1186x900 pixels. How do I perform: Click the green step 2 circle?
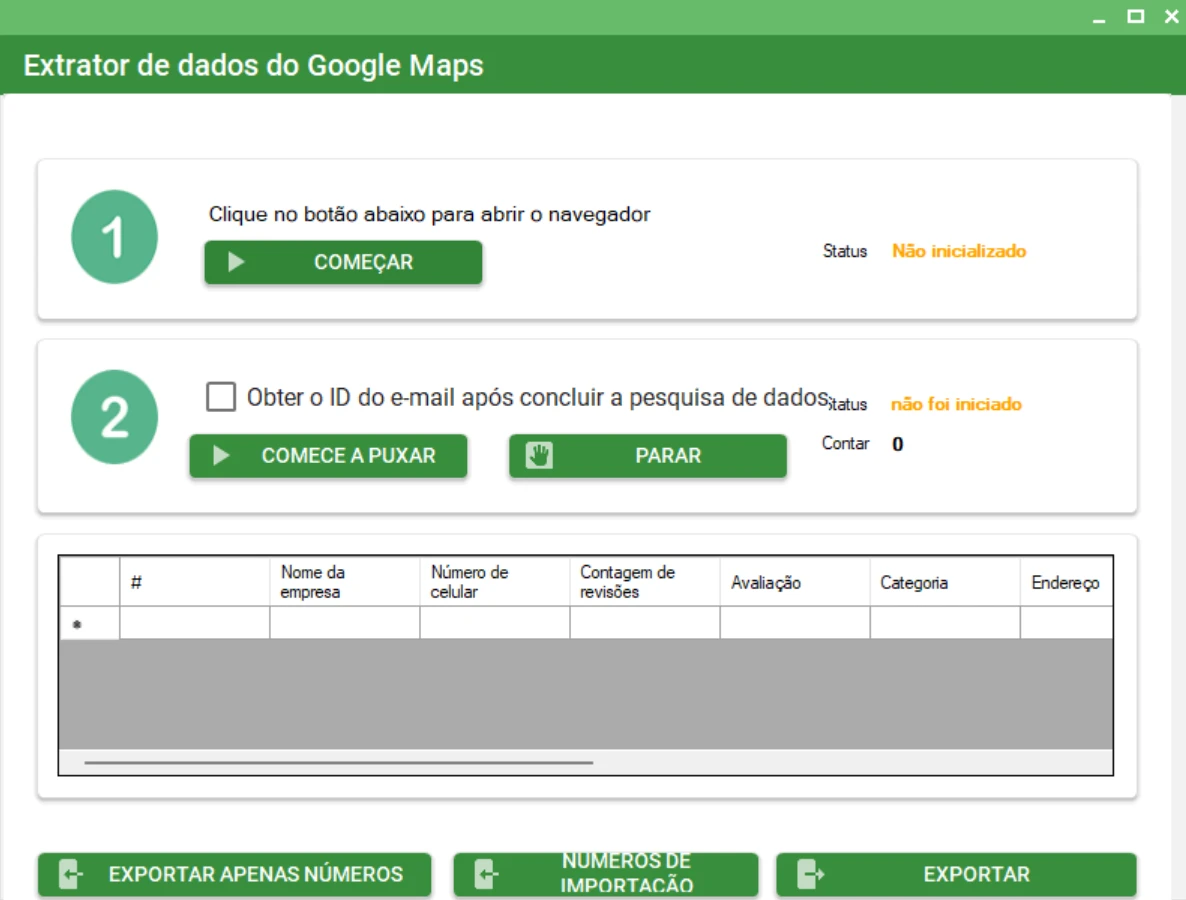pos(115,418)
